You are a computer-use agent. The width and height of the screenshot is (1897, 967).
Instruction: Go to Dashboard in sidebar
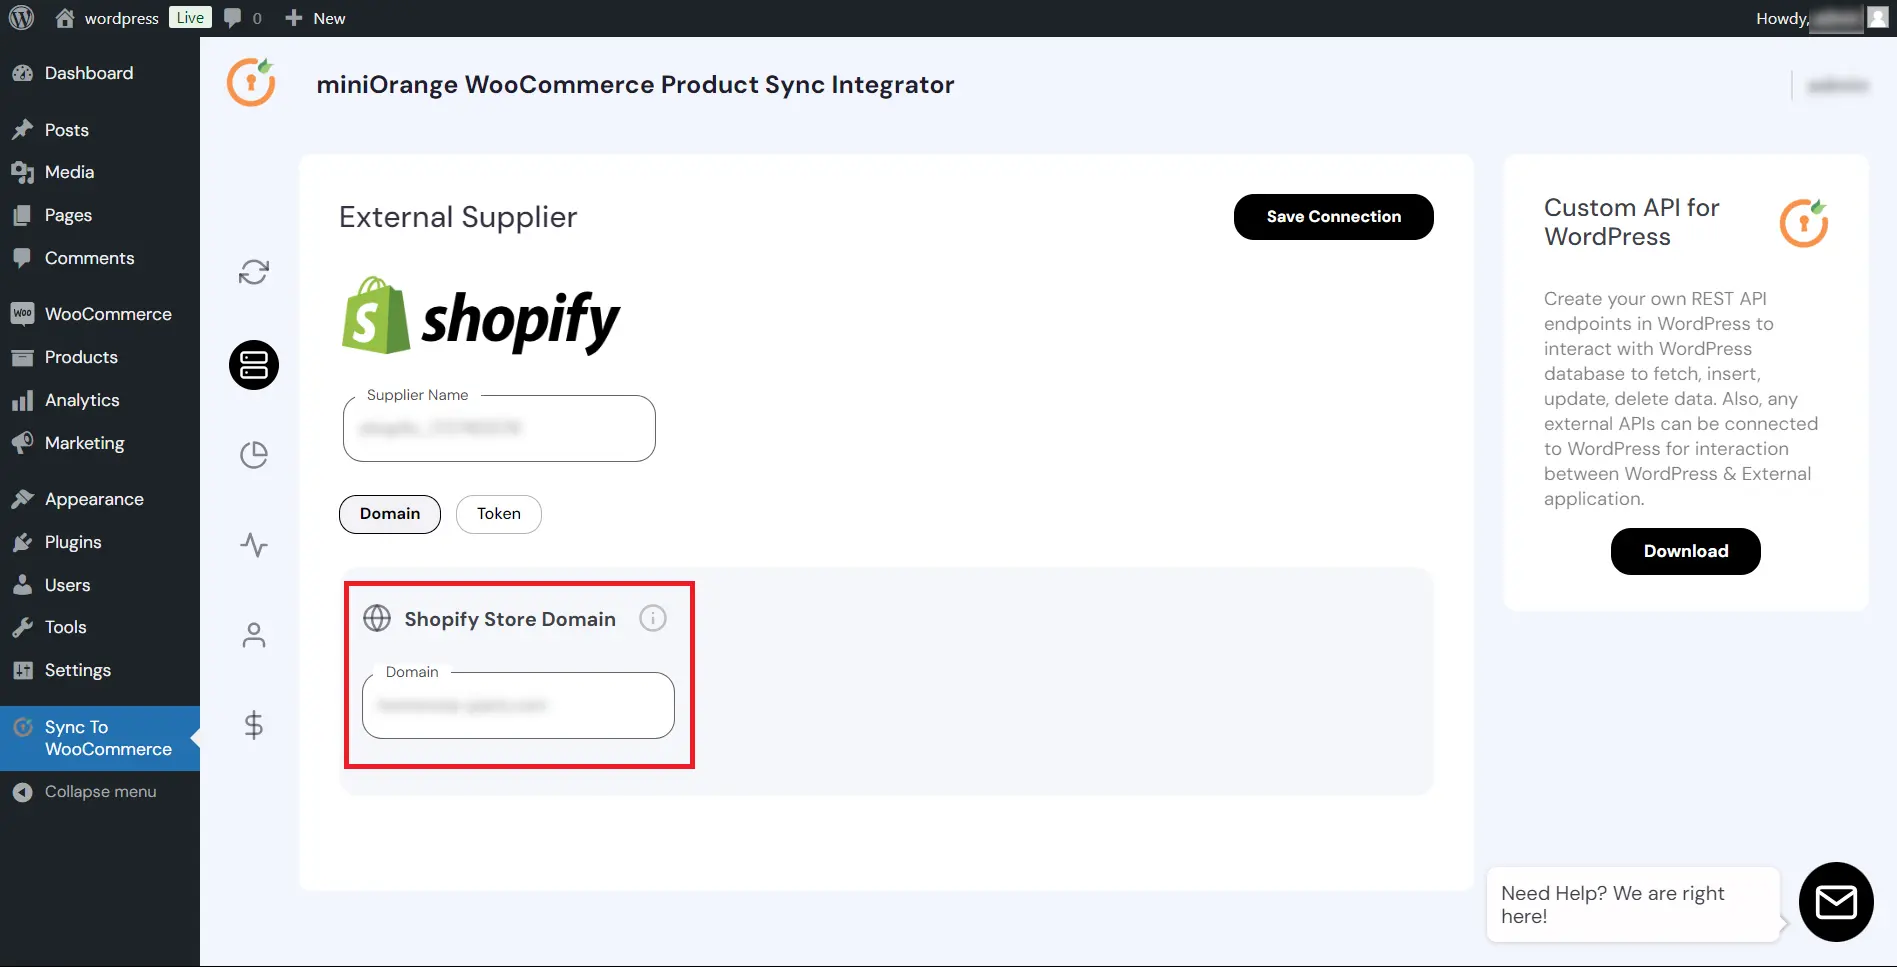100,73
